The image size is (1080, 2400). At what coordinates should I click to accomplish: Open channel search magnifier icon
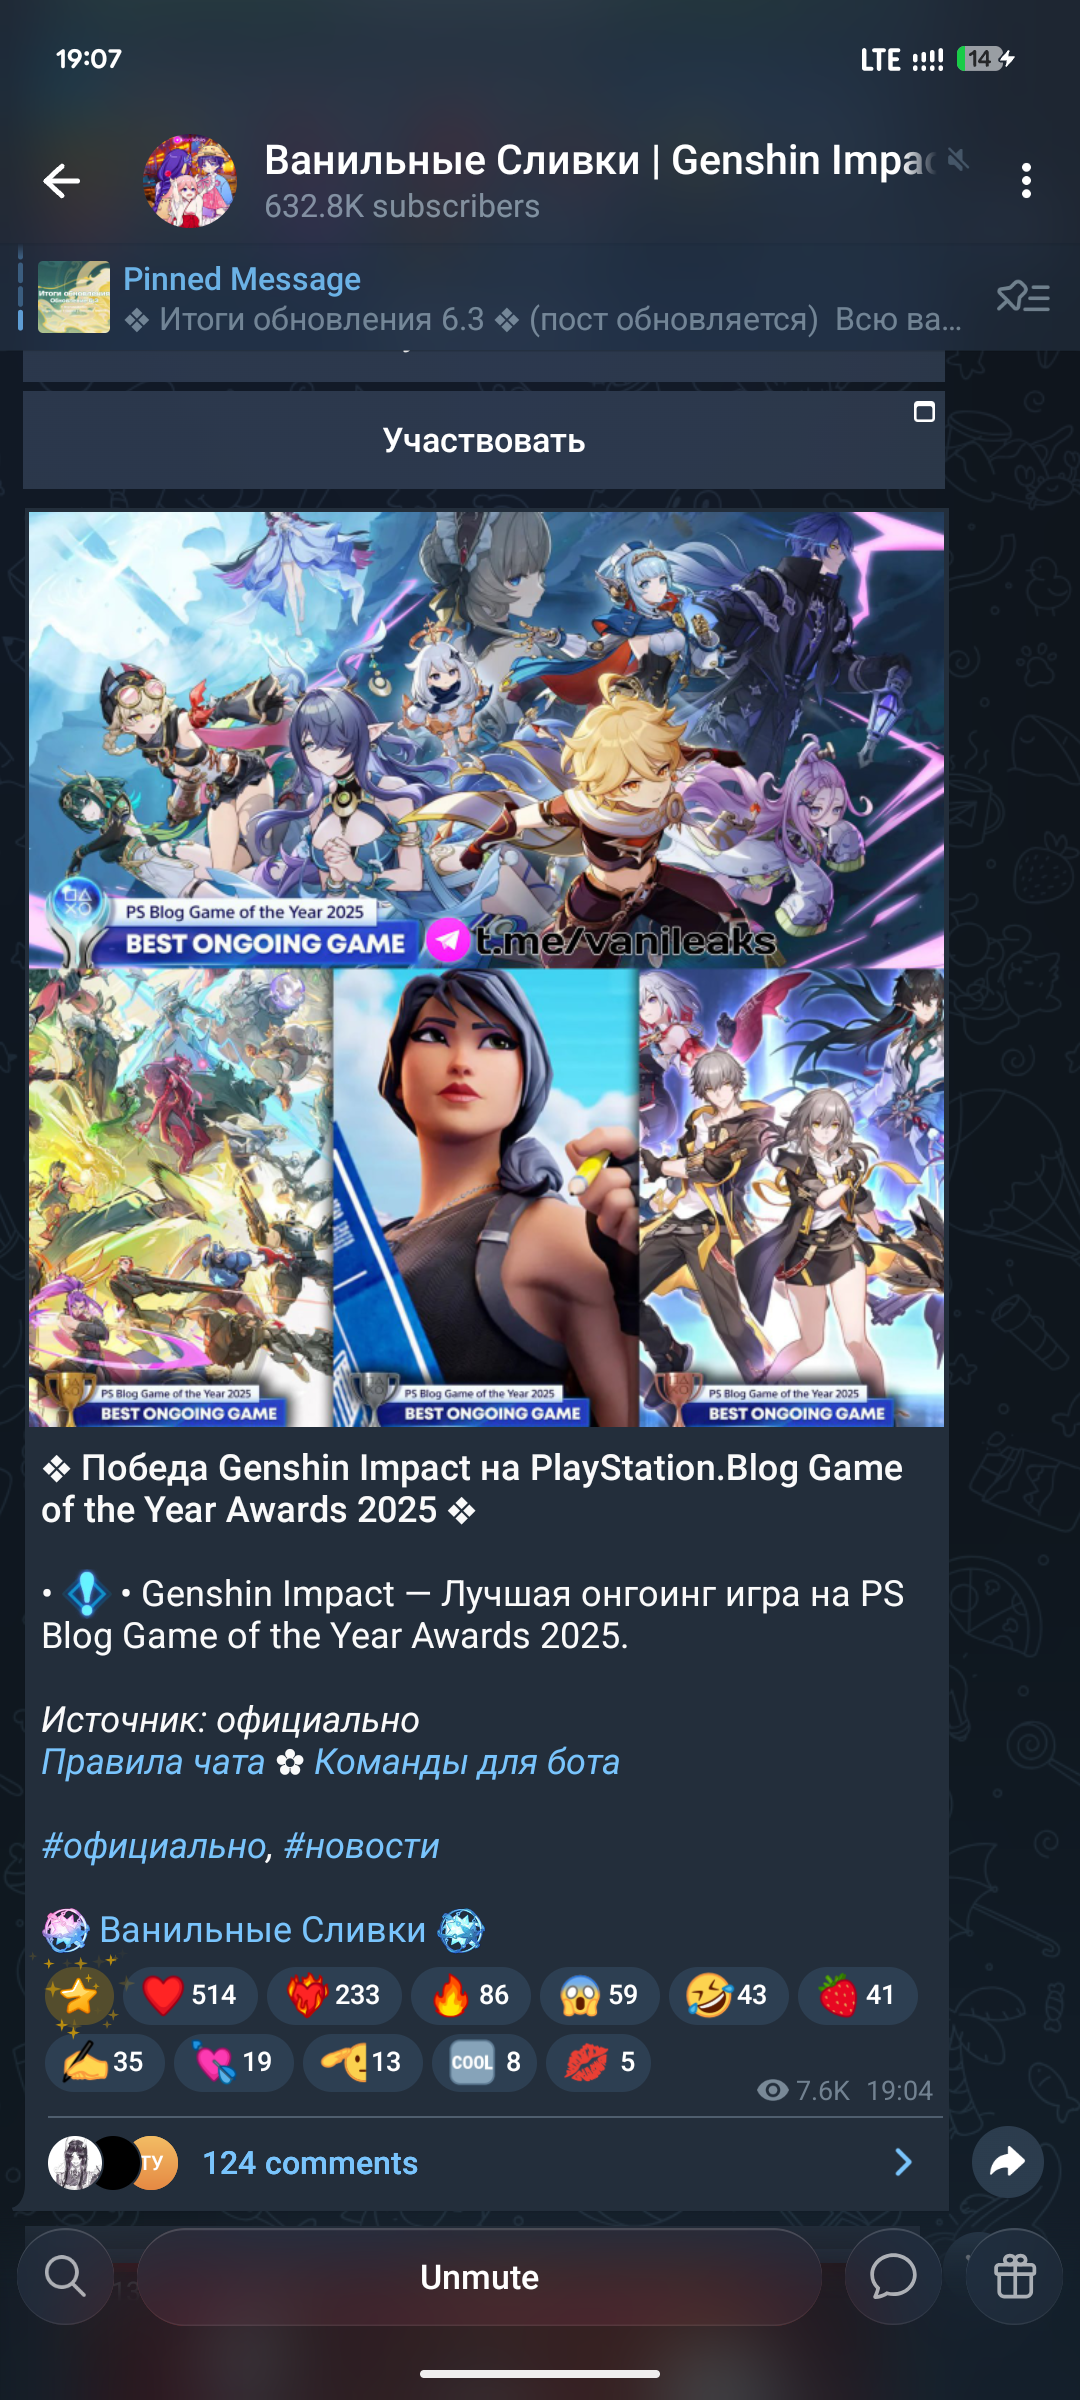66,2277
